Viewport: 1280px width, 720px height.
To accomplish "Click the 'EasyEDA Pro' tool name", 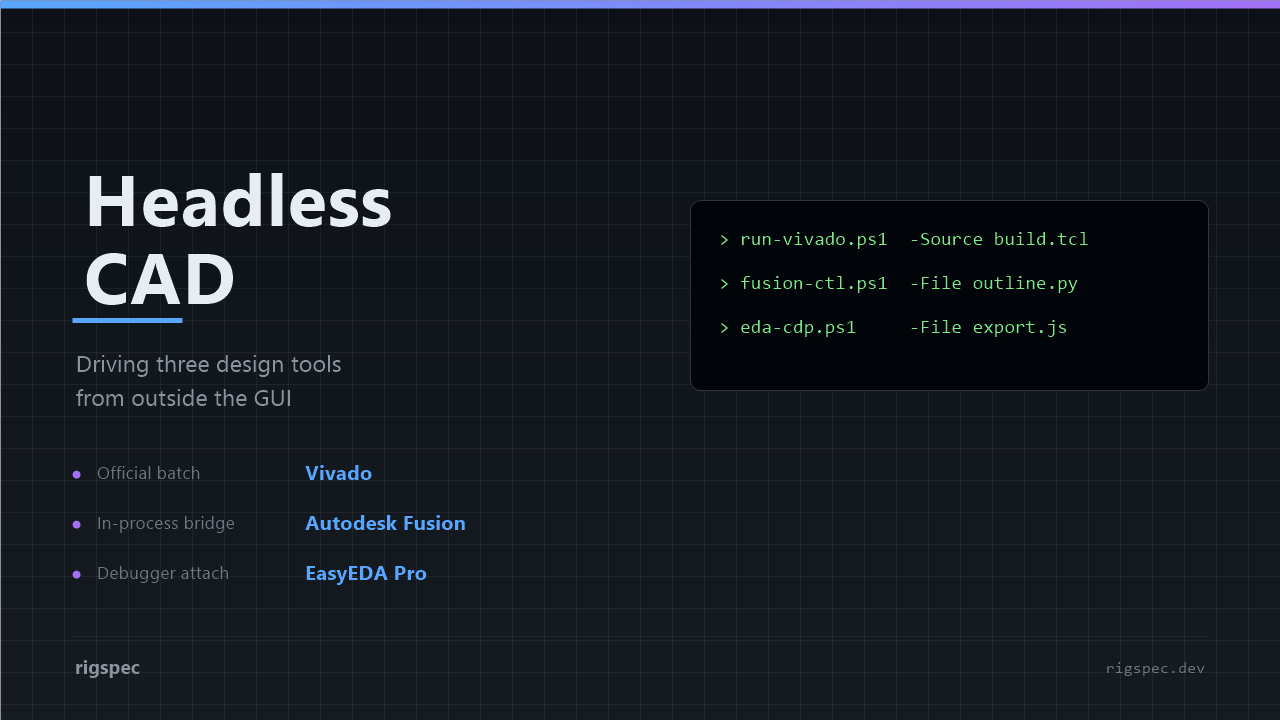I will (x=366, y=573).
